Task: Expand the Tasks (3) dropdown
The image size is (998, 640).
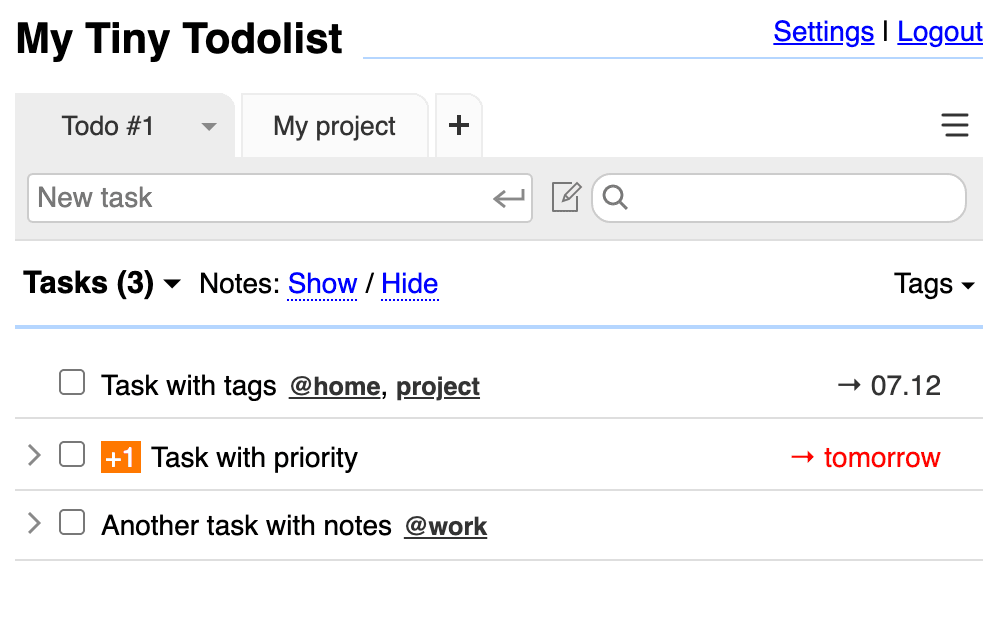Action: click(172, 285)
